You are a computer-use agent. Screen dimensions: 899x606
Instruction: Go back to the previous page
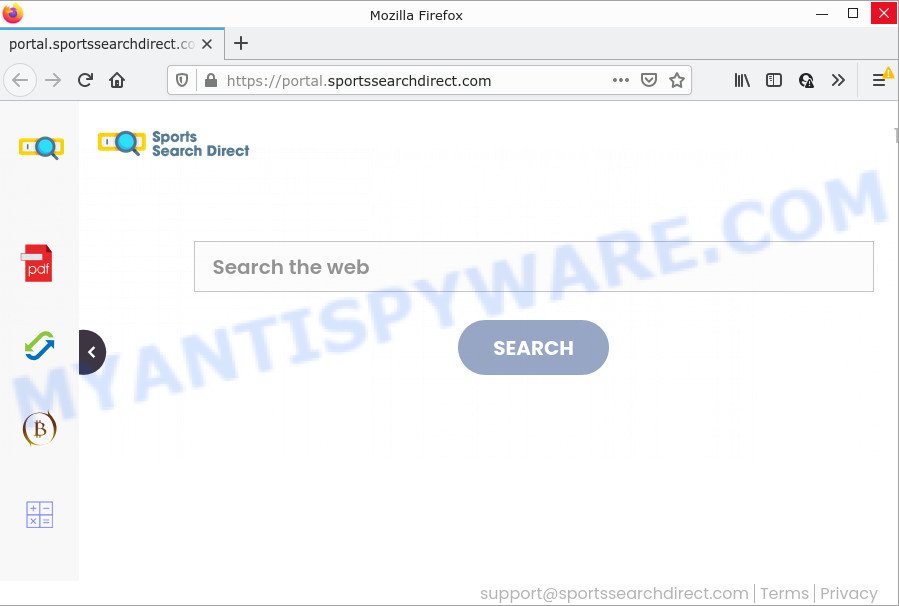click(20, 80)
